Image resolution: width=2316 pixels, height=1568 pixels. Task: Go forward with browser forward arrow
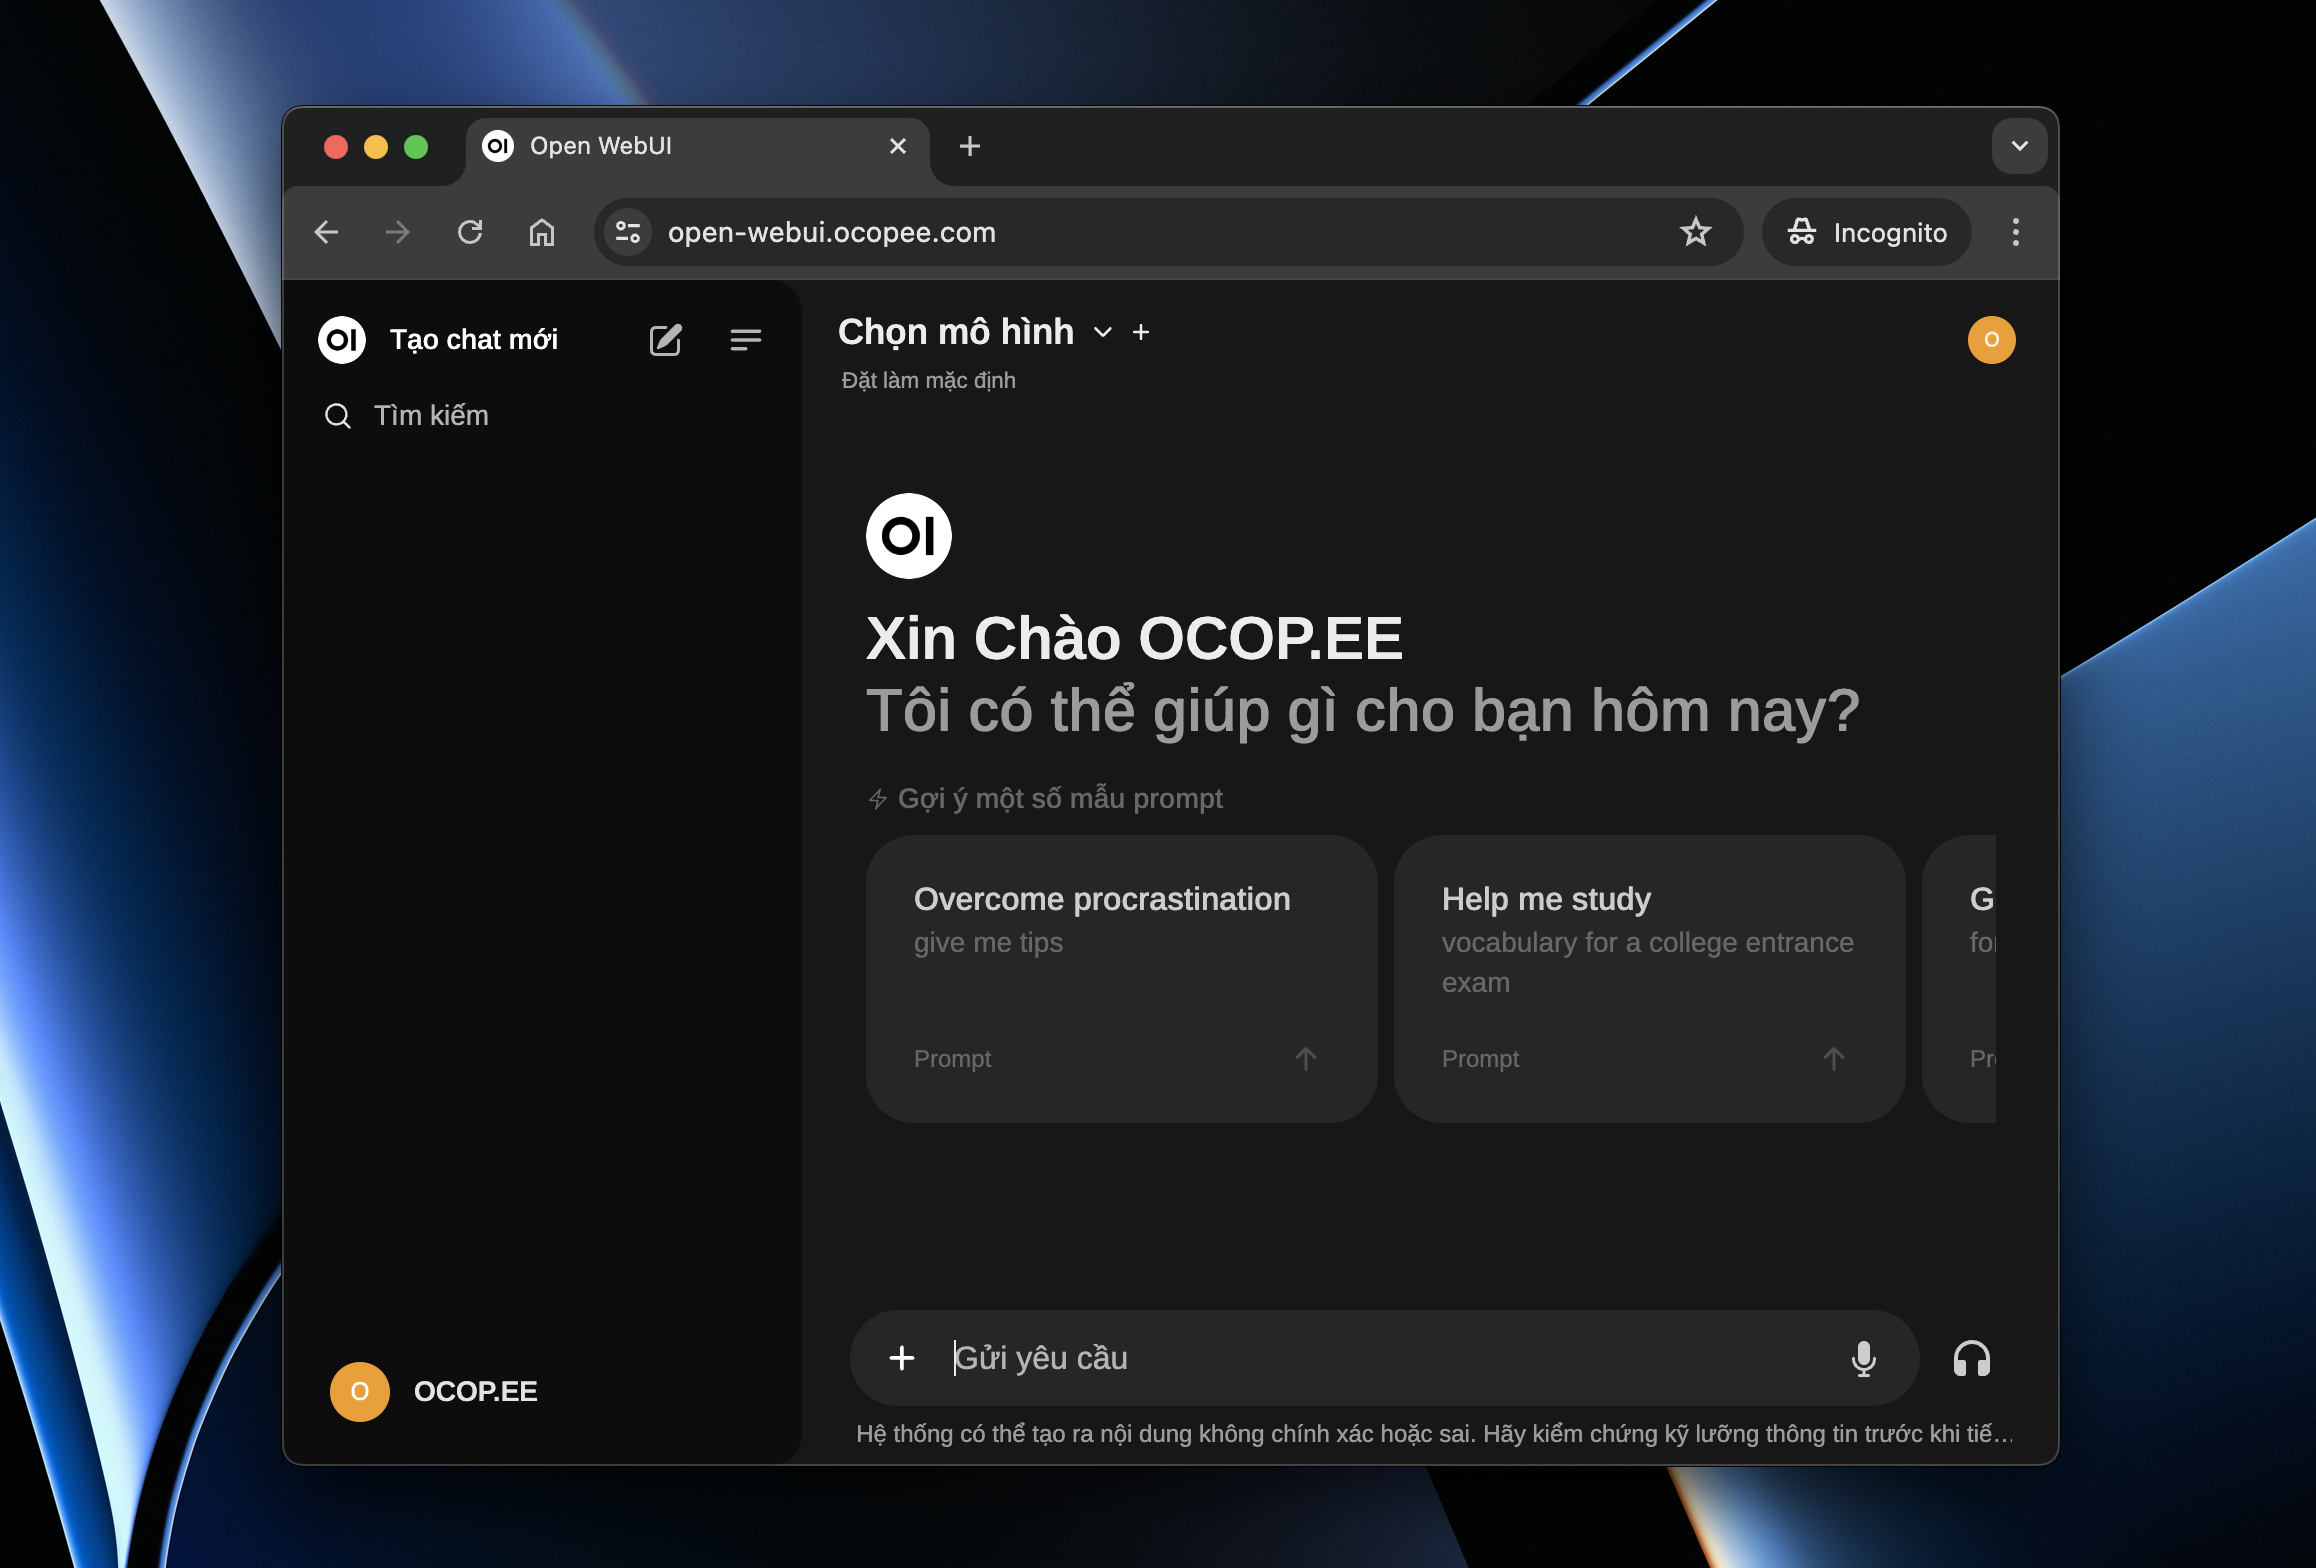click(398, 232)
